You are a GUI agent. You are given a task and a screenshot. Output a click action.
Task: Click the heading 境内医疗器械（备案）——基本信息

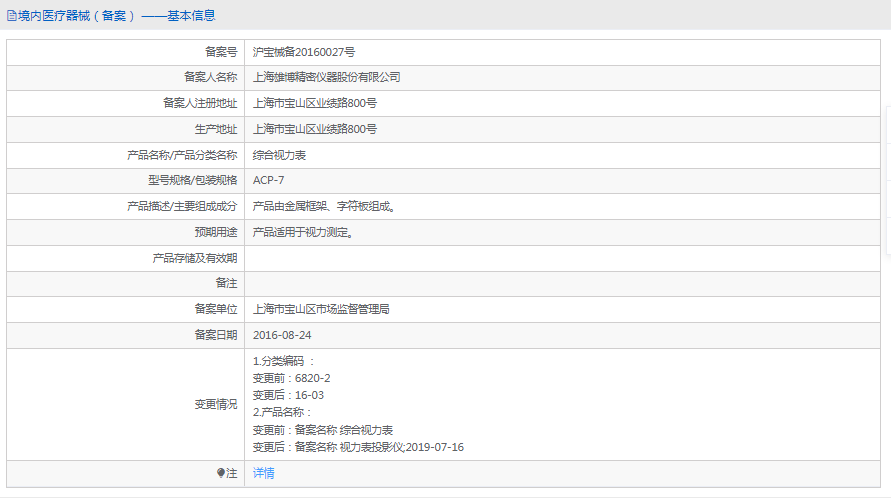[x=116, y=16]
